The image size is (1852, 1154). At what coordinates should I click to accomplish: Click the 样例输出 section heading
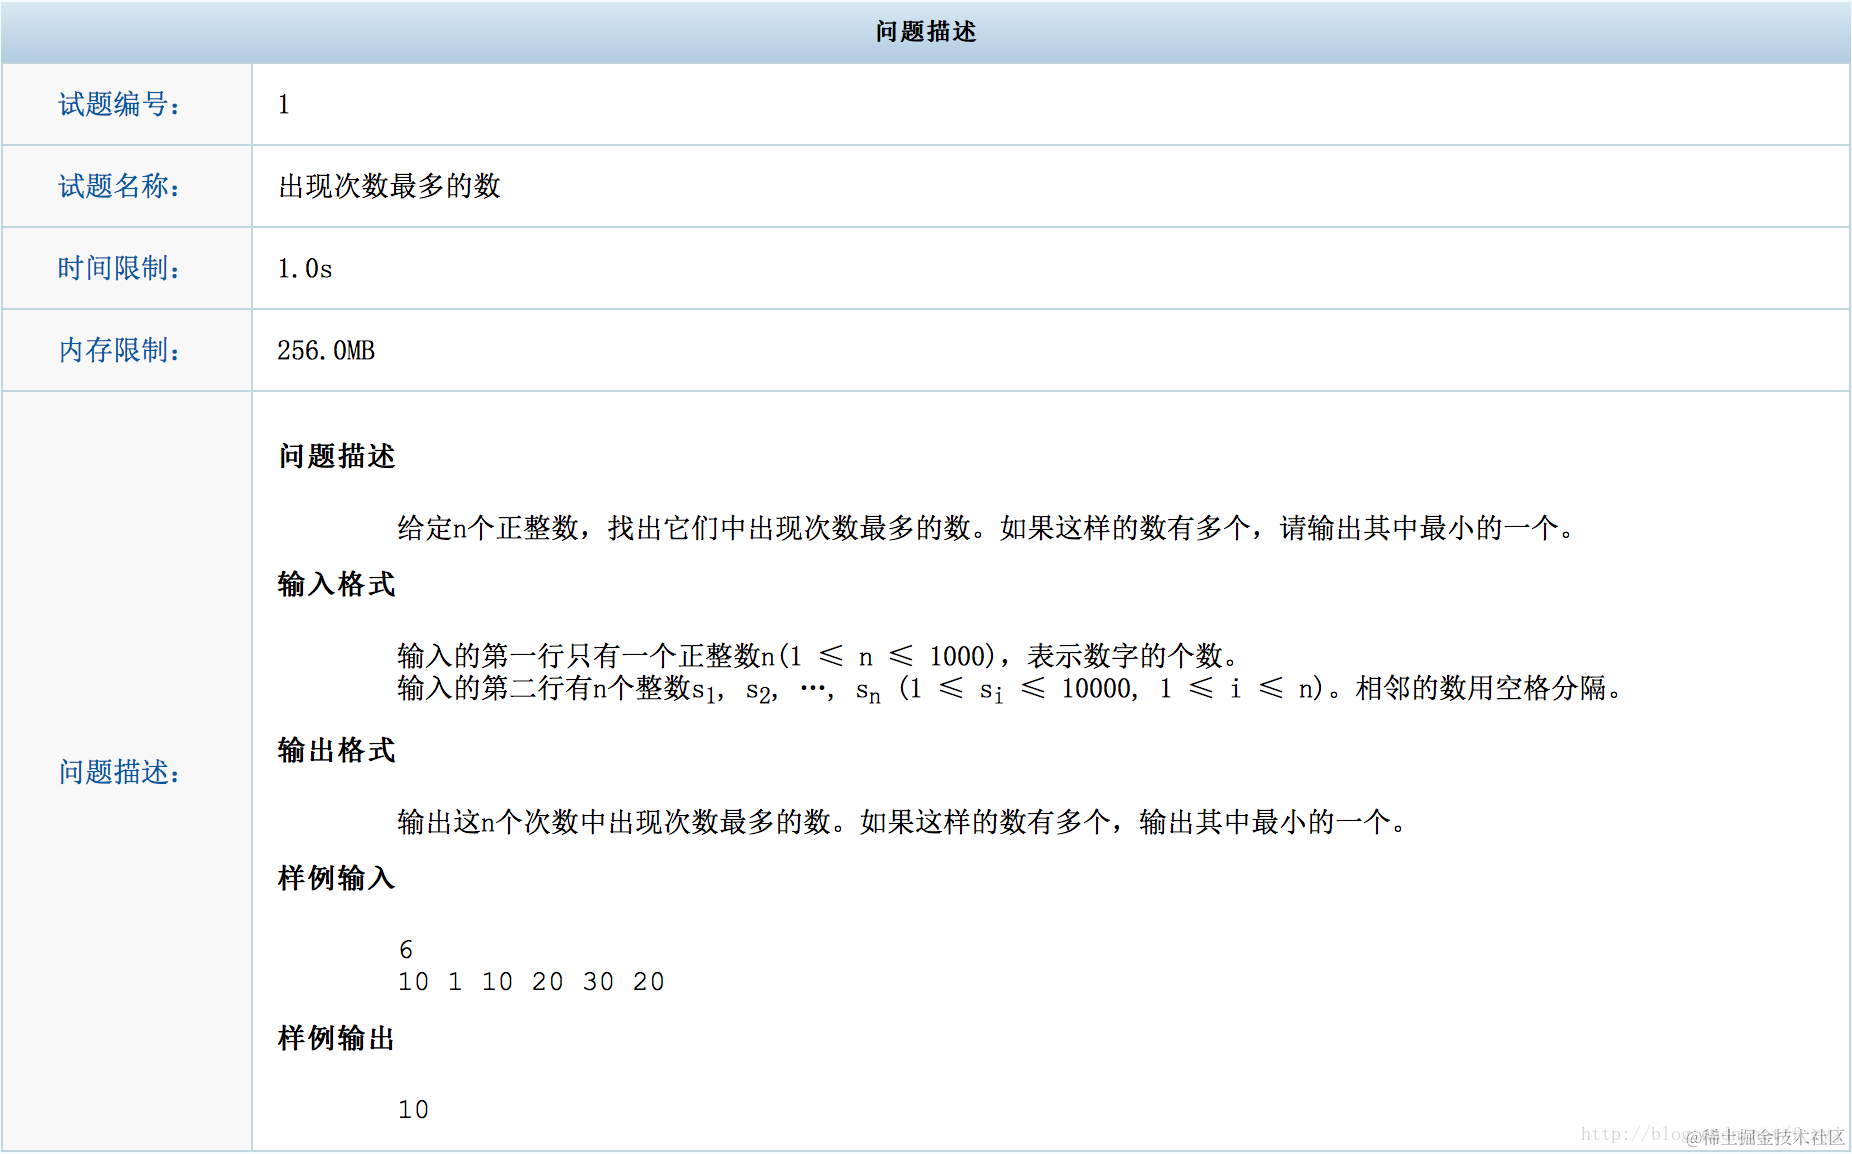[337, 1038]
